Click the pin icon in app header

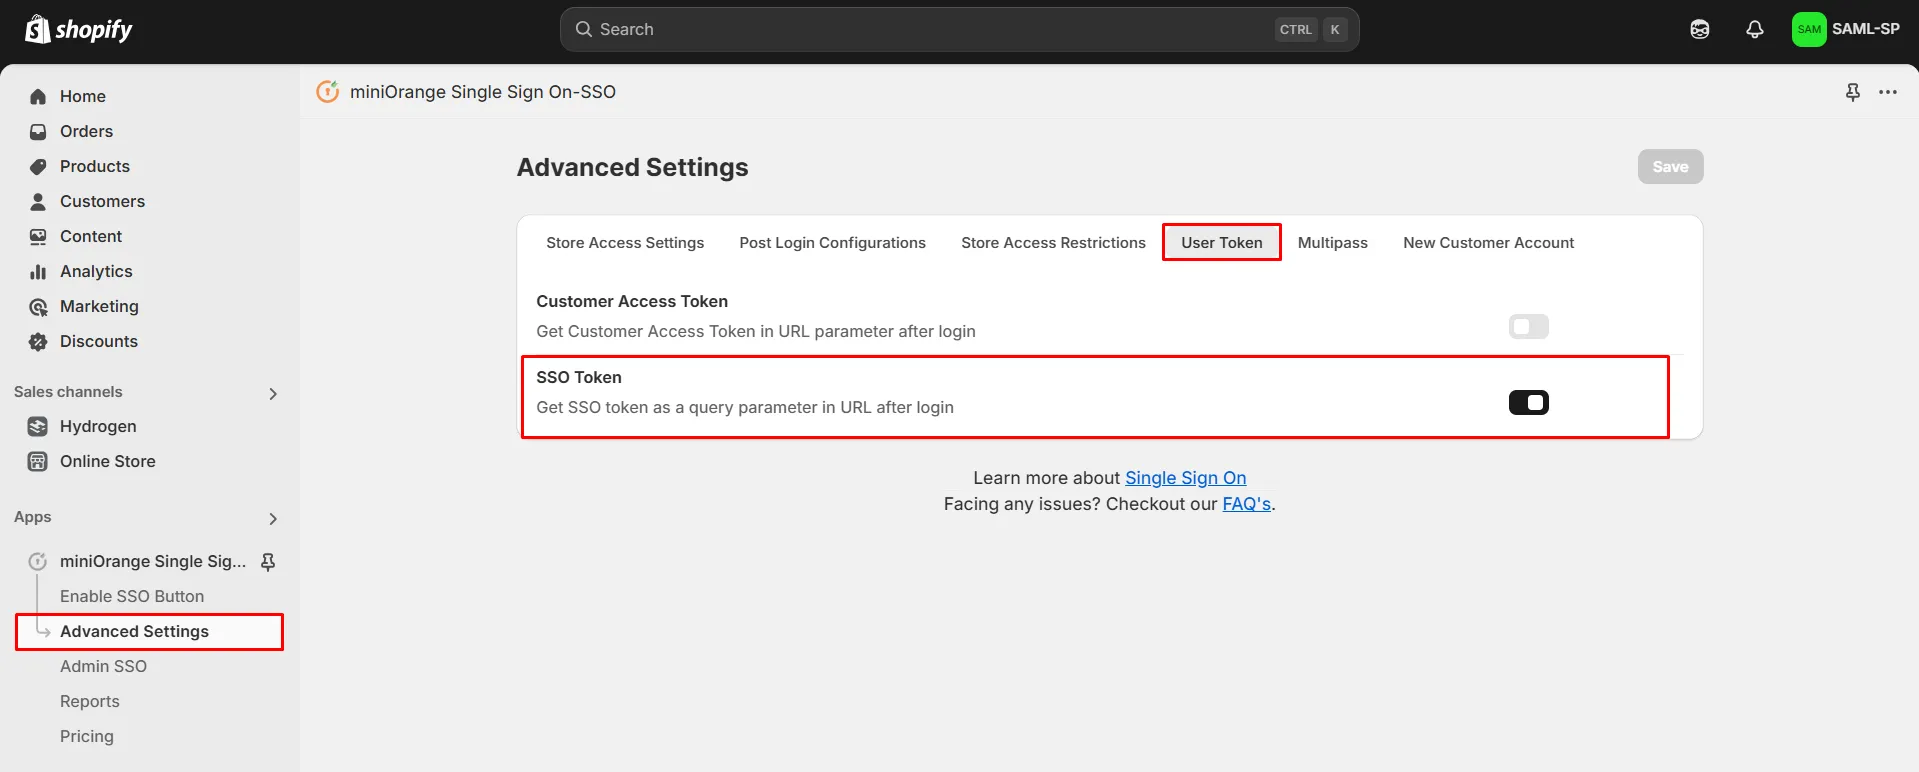pos(1853,92)
